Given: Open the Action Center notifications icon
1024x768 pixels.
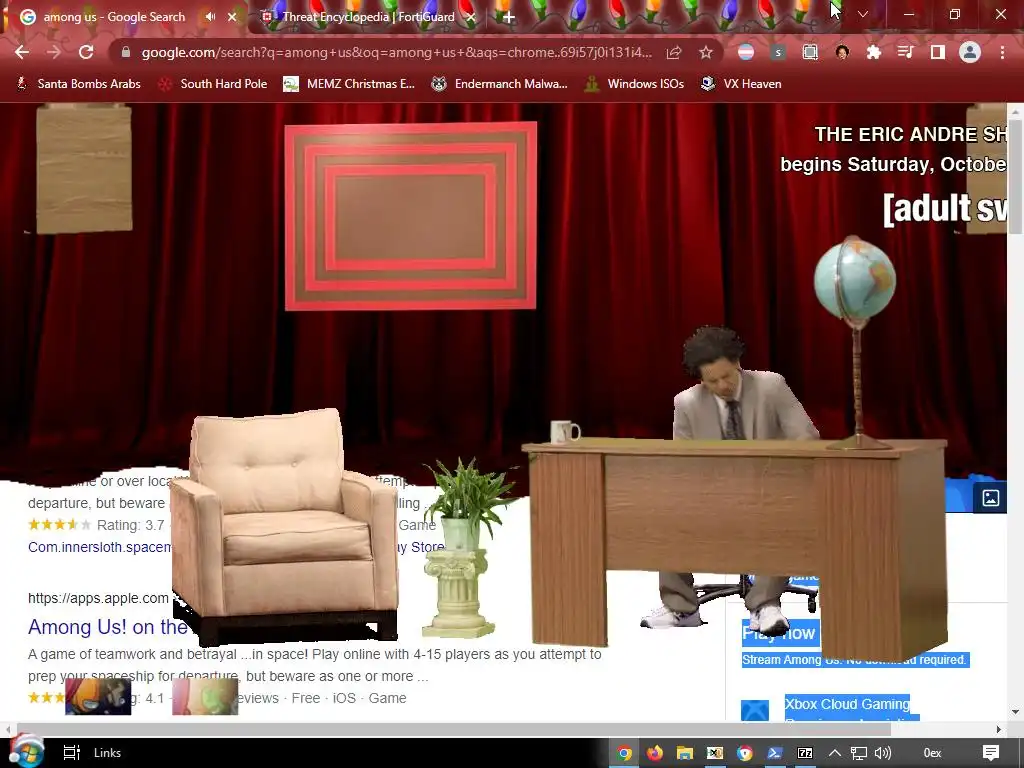Looking at the screenshot, I should pyautogui.click(x=991, y=753).
